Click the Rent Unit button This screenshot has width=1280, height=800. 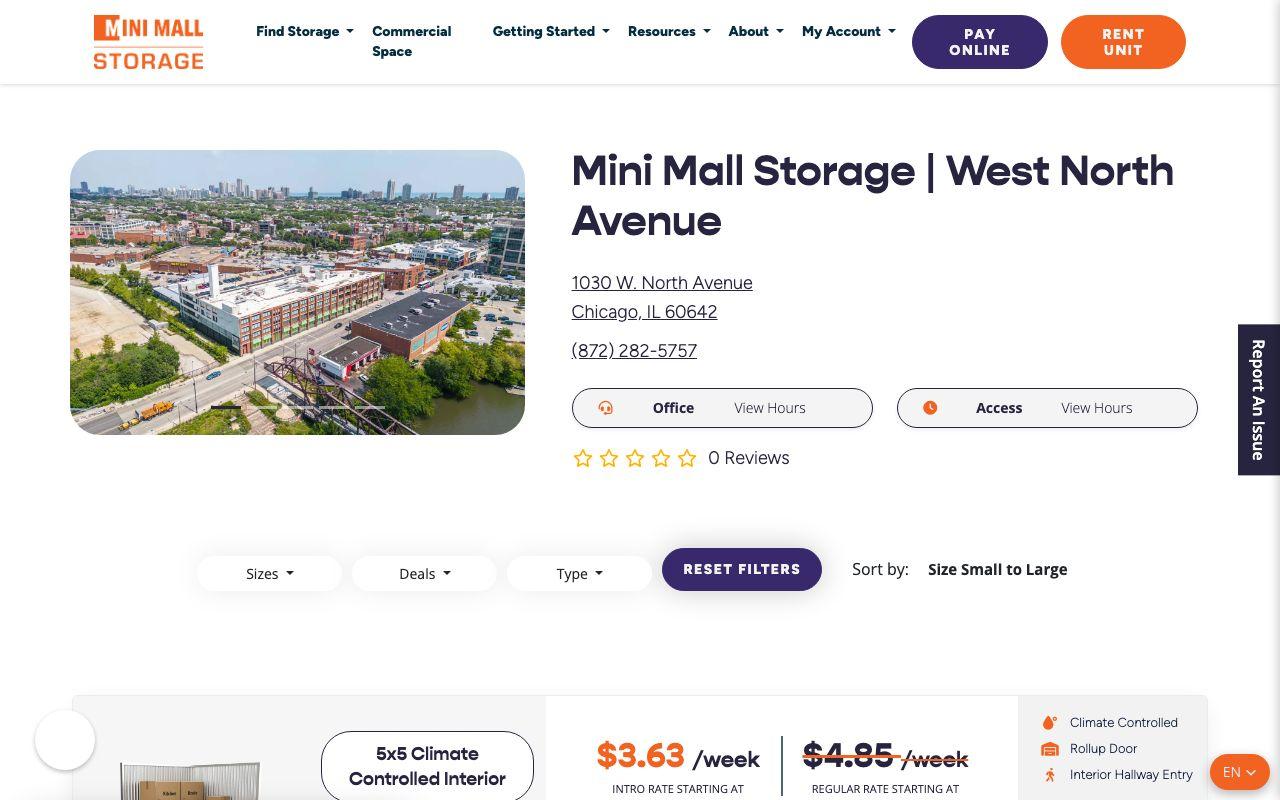1123,42
